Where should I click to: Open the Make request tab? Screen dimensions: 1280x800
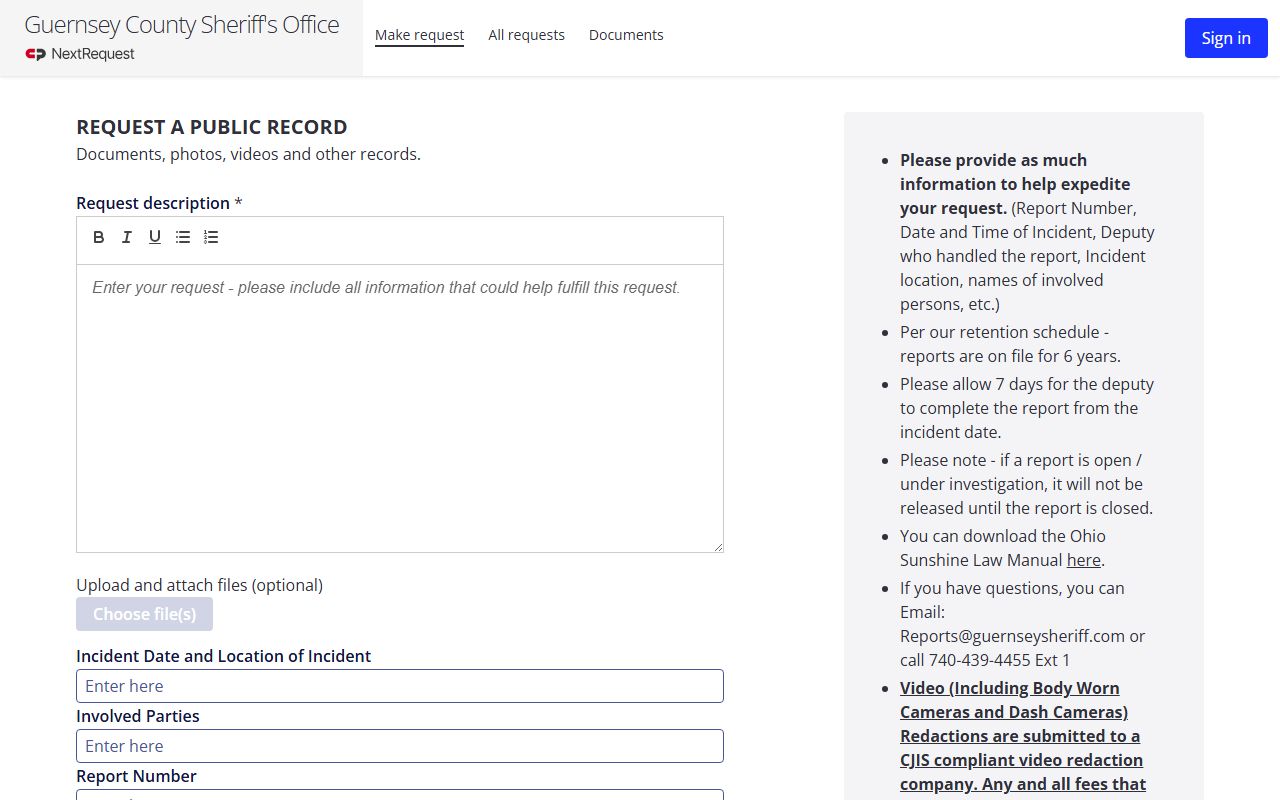pos(419,35)
